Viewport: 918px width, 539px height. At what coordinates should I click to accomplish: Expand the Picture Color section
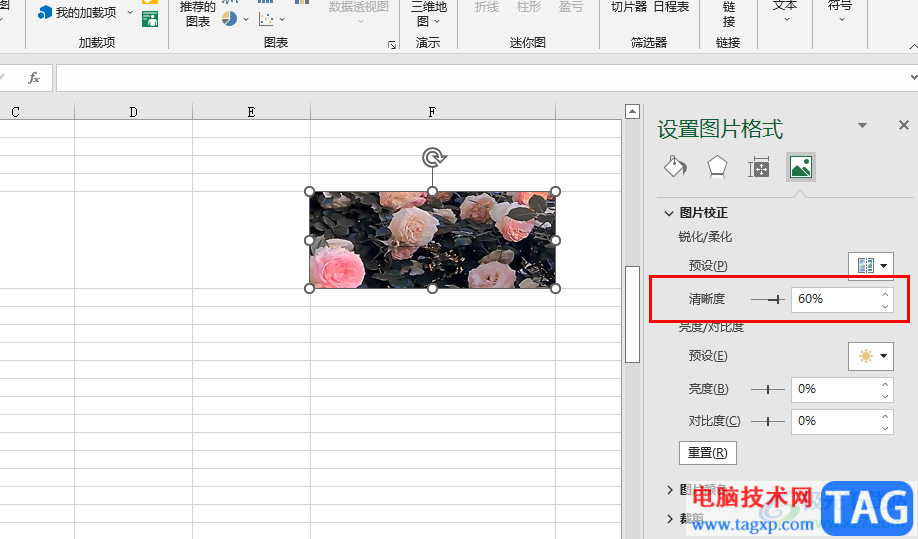[670, 489]
